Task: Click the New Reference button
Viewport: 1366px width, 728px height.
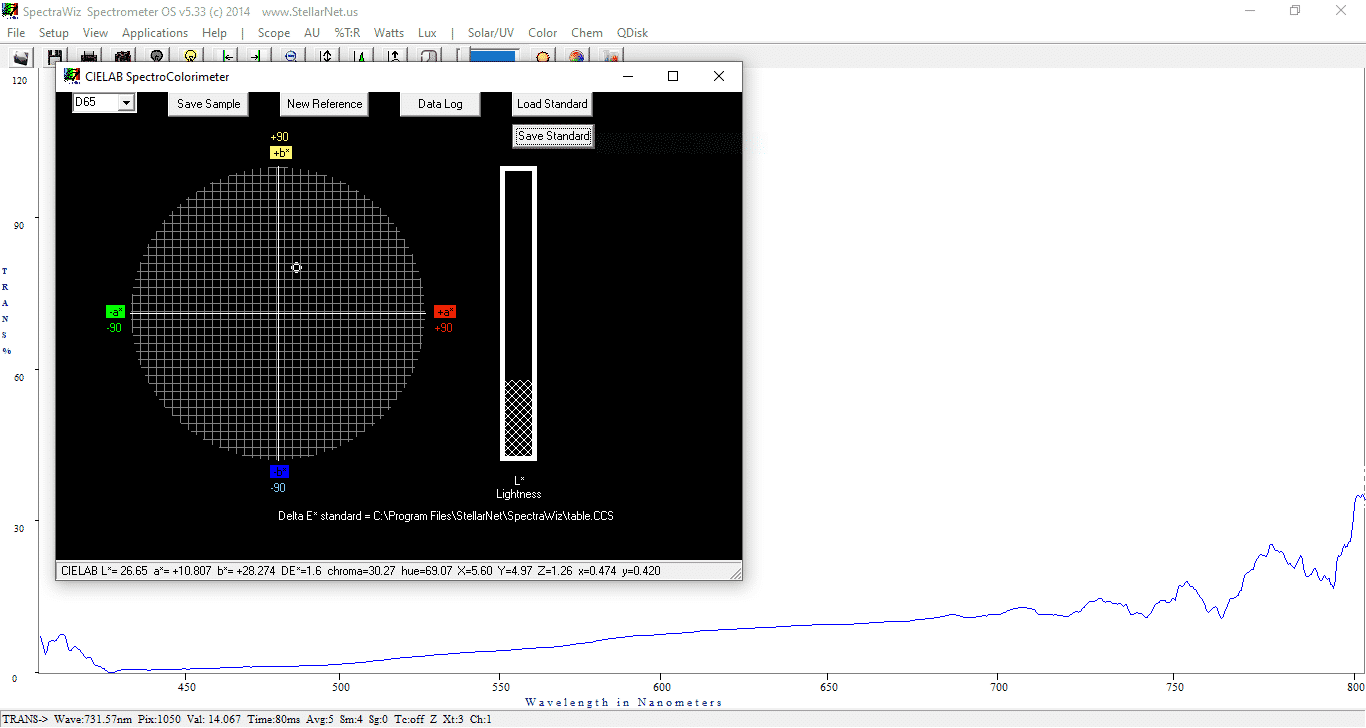Action: click(x=325, y=104)
